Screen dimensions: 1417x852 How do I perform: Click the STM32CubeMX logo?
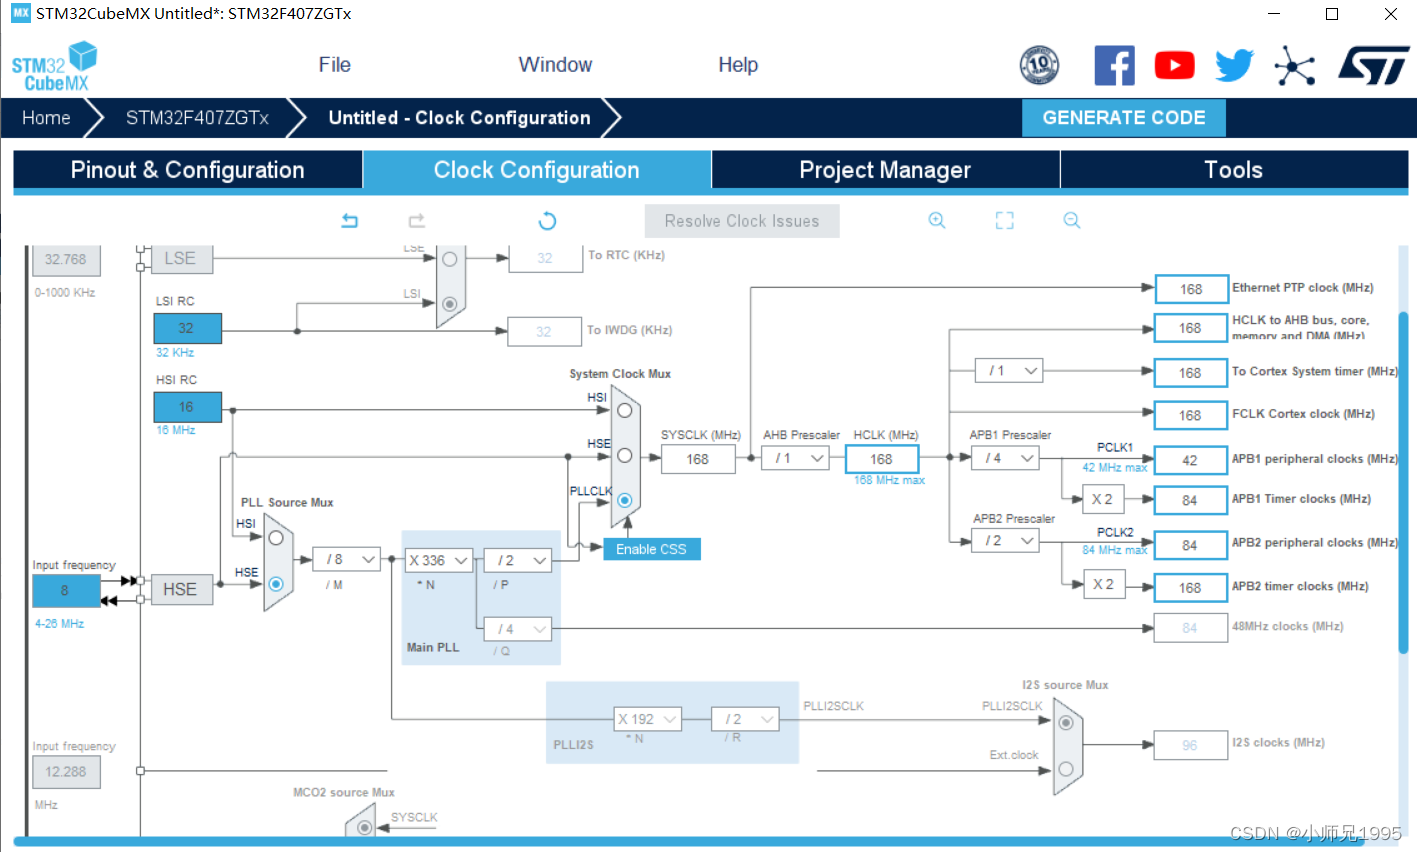(54, 66)
